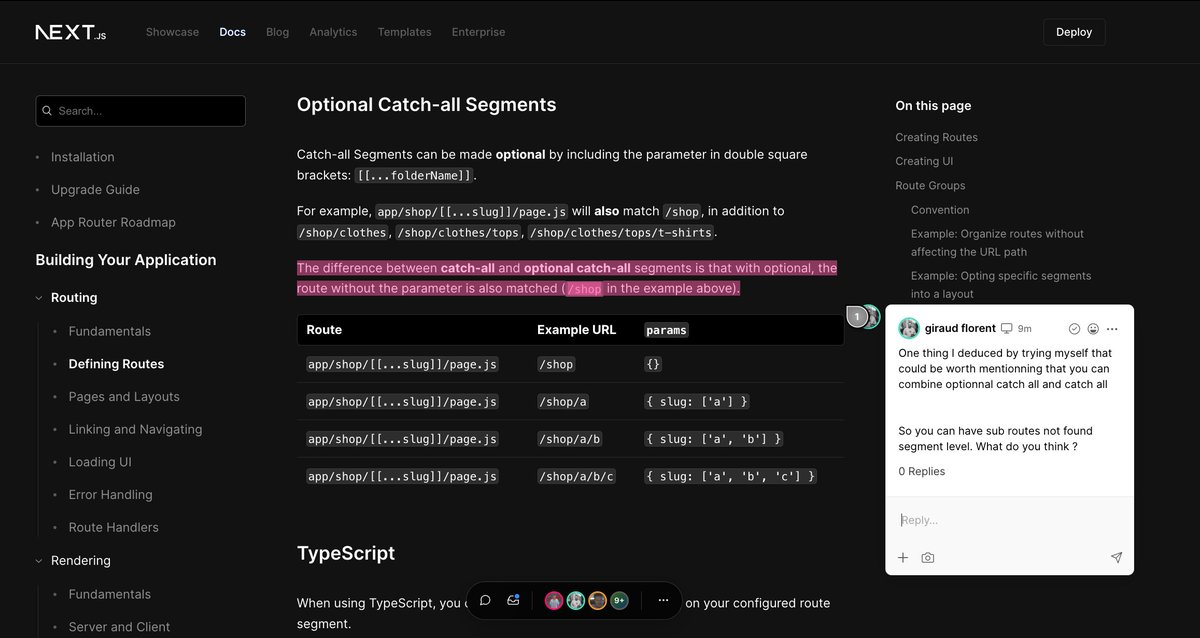This screenshot has width=1200, height=638.
Task: Click the TypeScript heading
Action: click(x=346, y=553)
